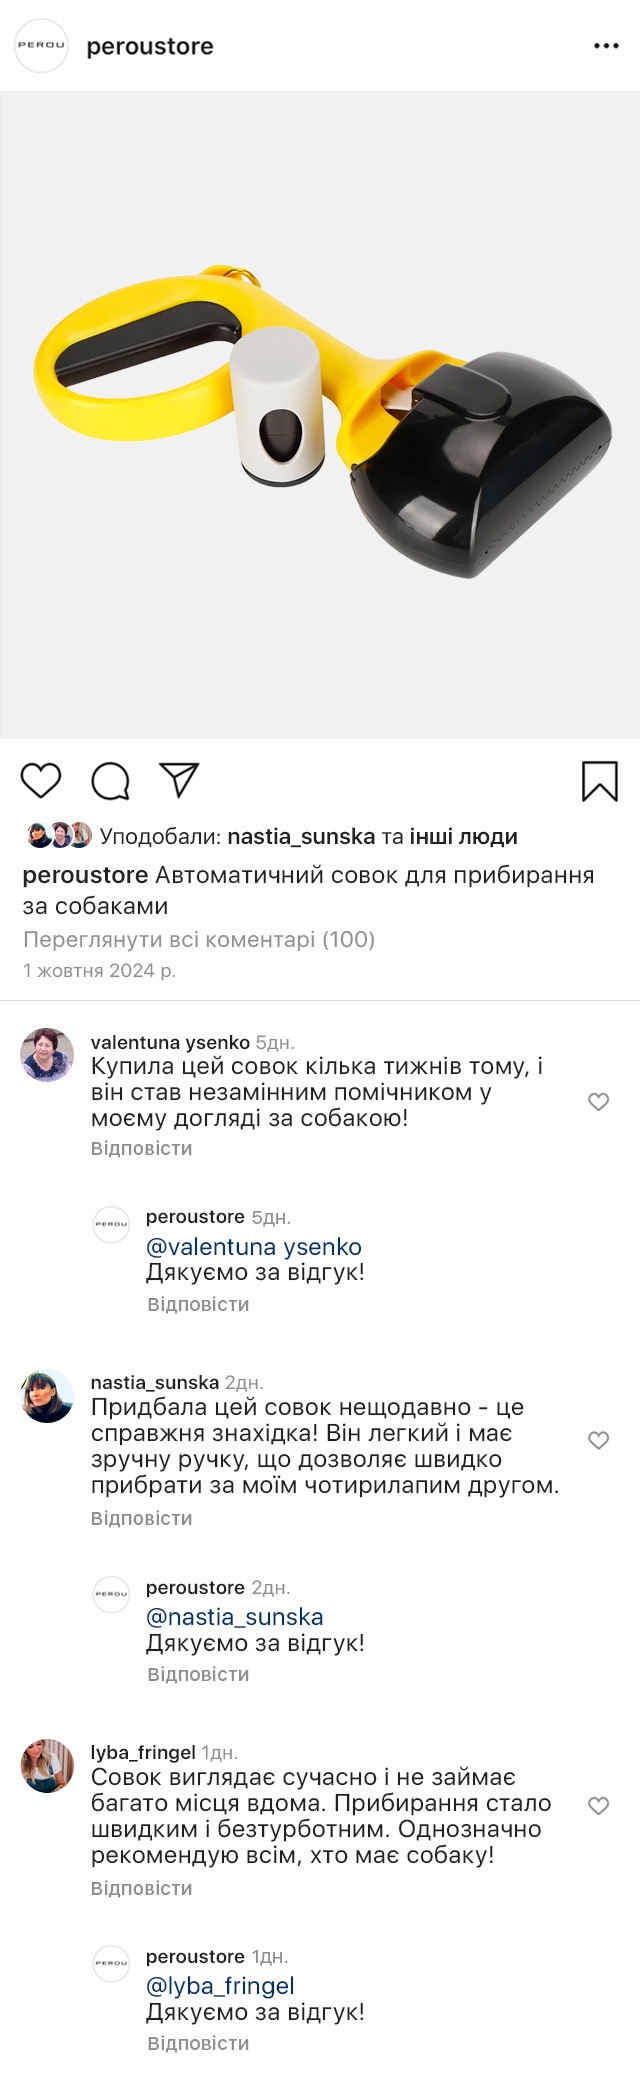Open comments via the speech bubble icon
Screen dimensions: 640x2073
coord(110,781)
